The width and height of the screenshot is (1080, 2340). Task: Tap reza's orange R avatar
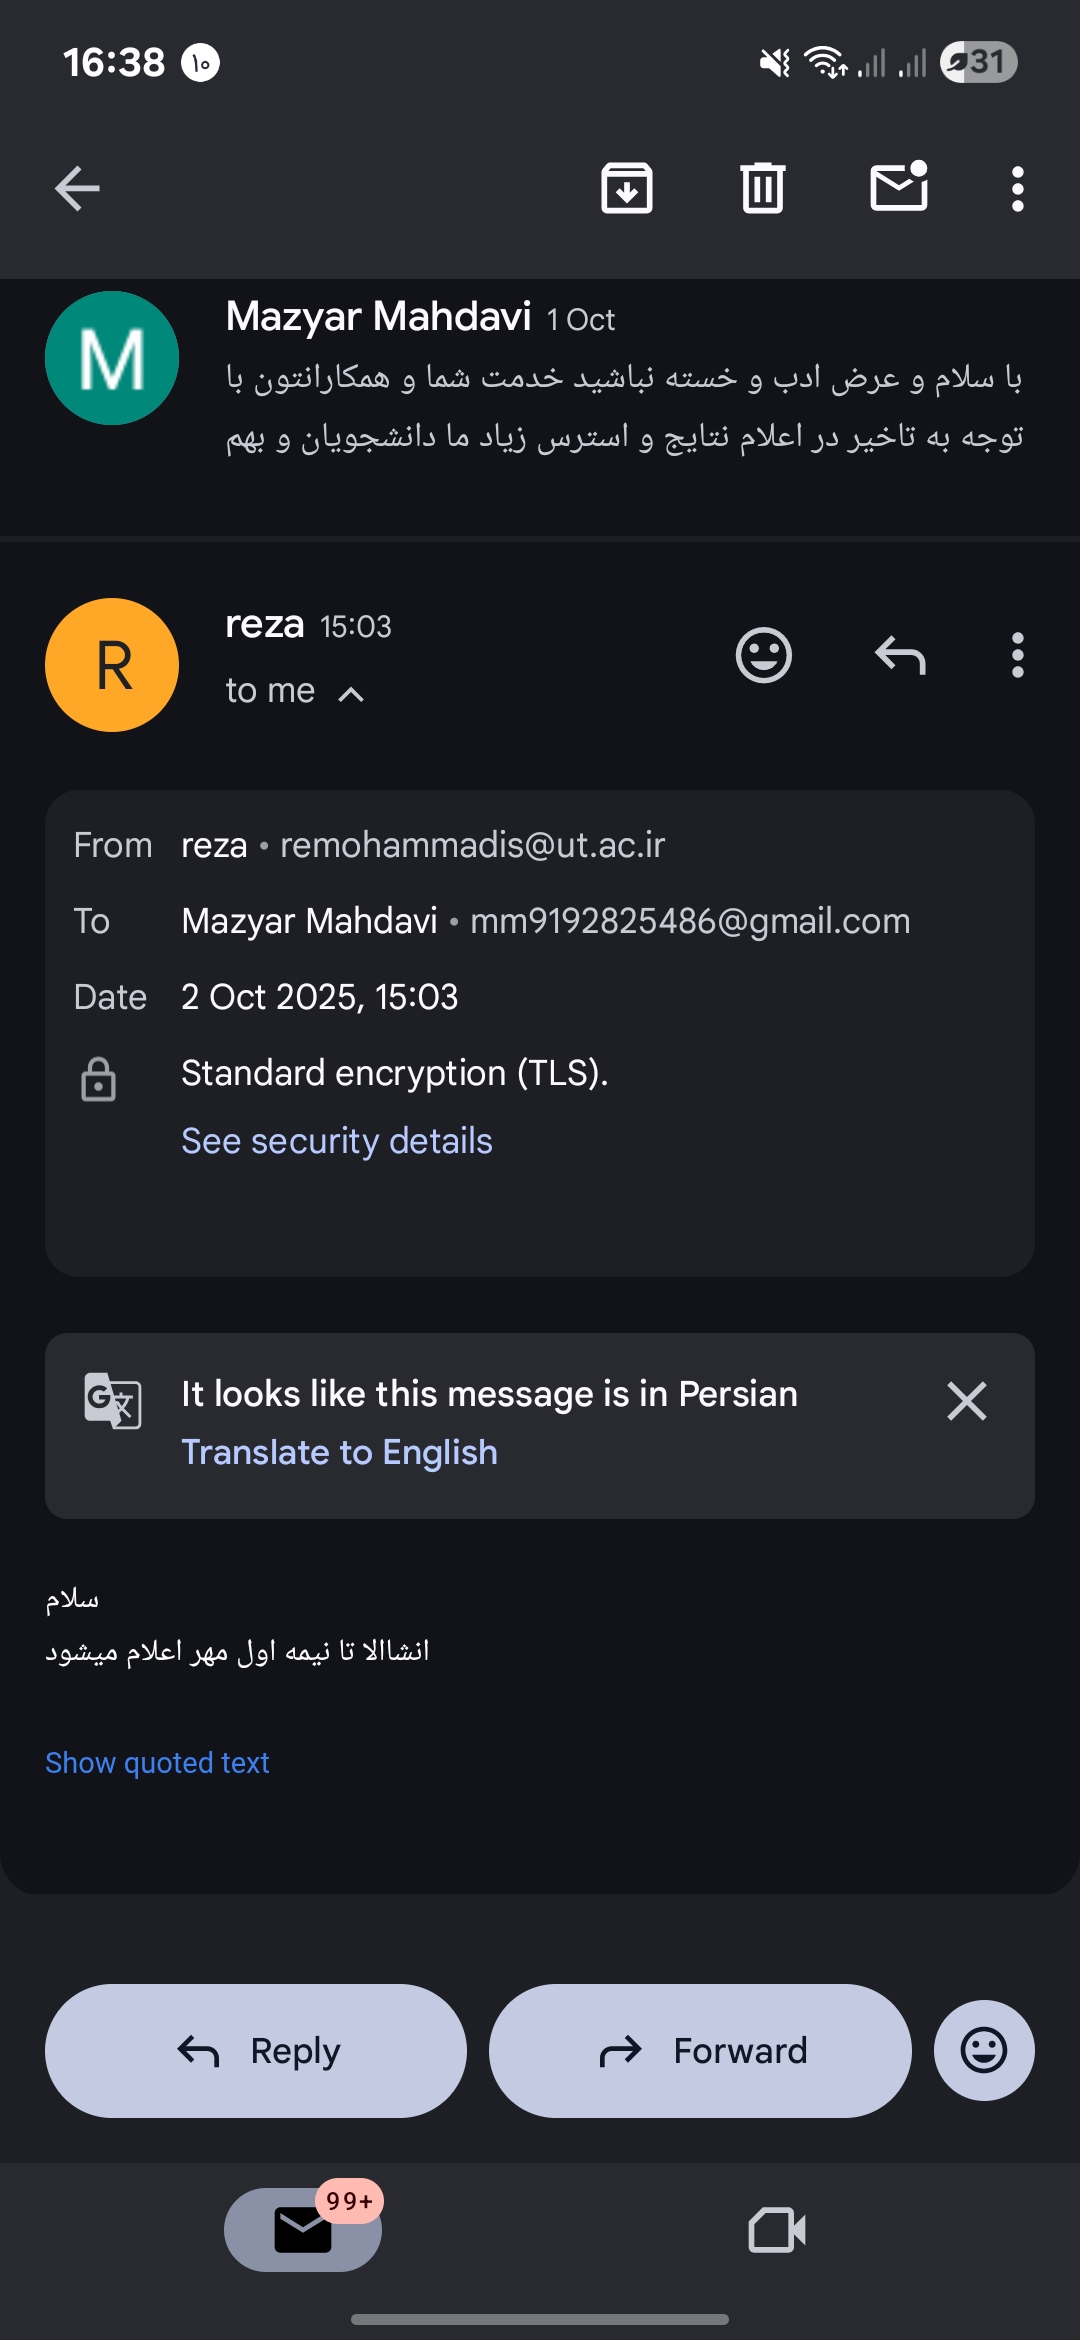pyautogui.click(x=112, y=665)
